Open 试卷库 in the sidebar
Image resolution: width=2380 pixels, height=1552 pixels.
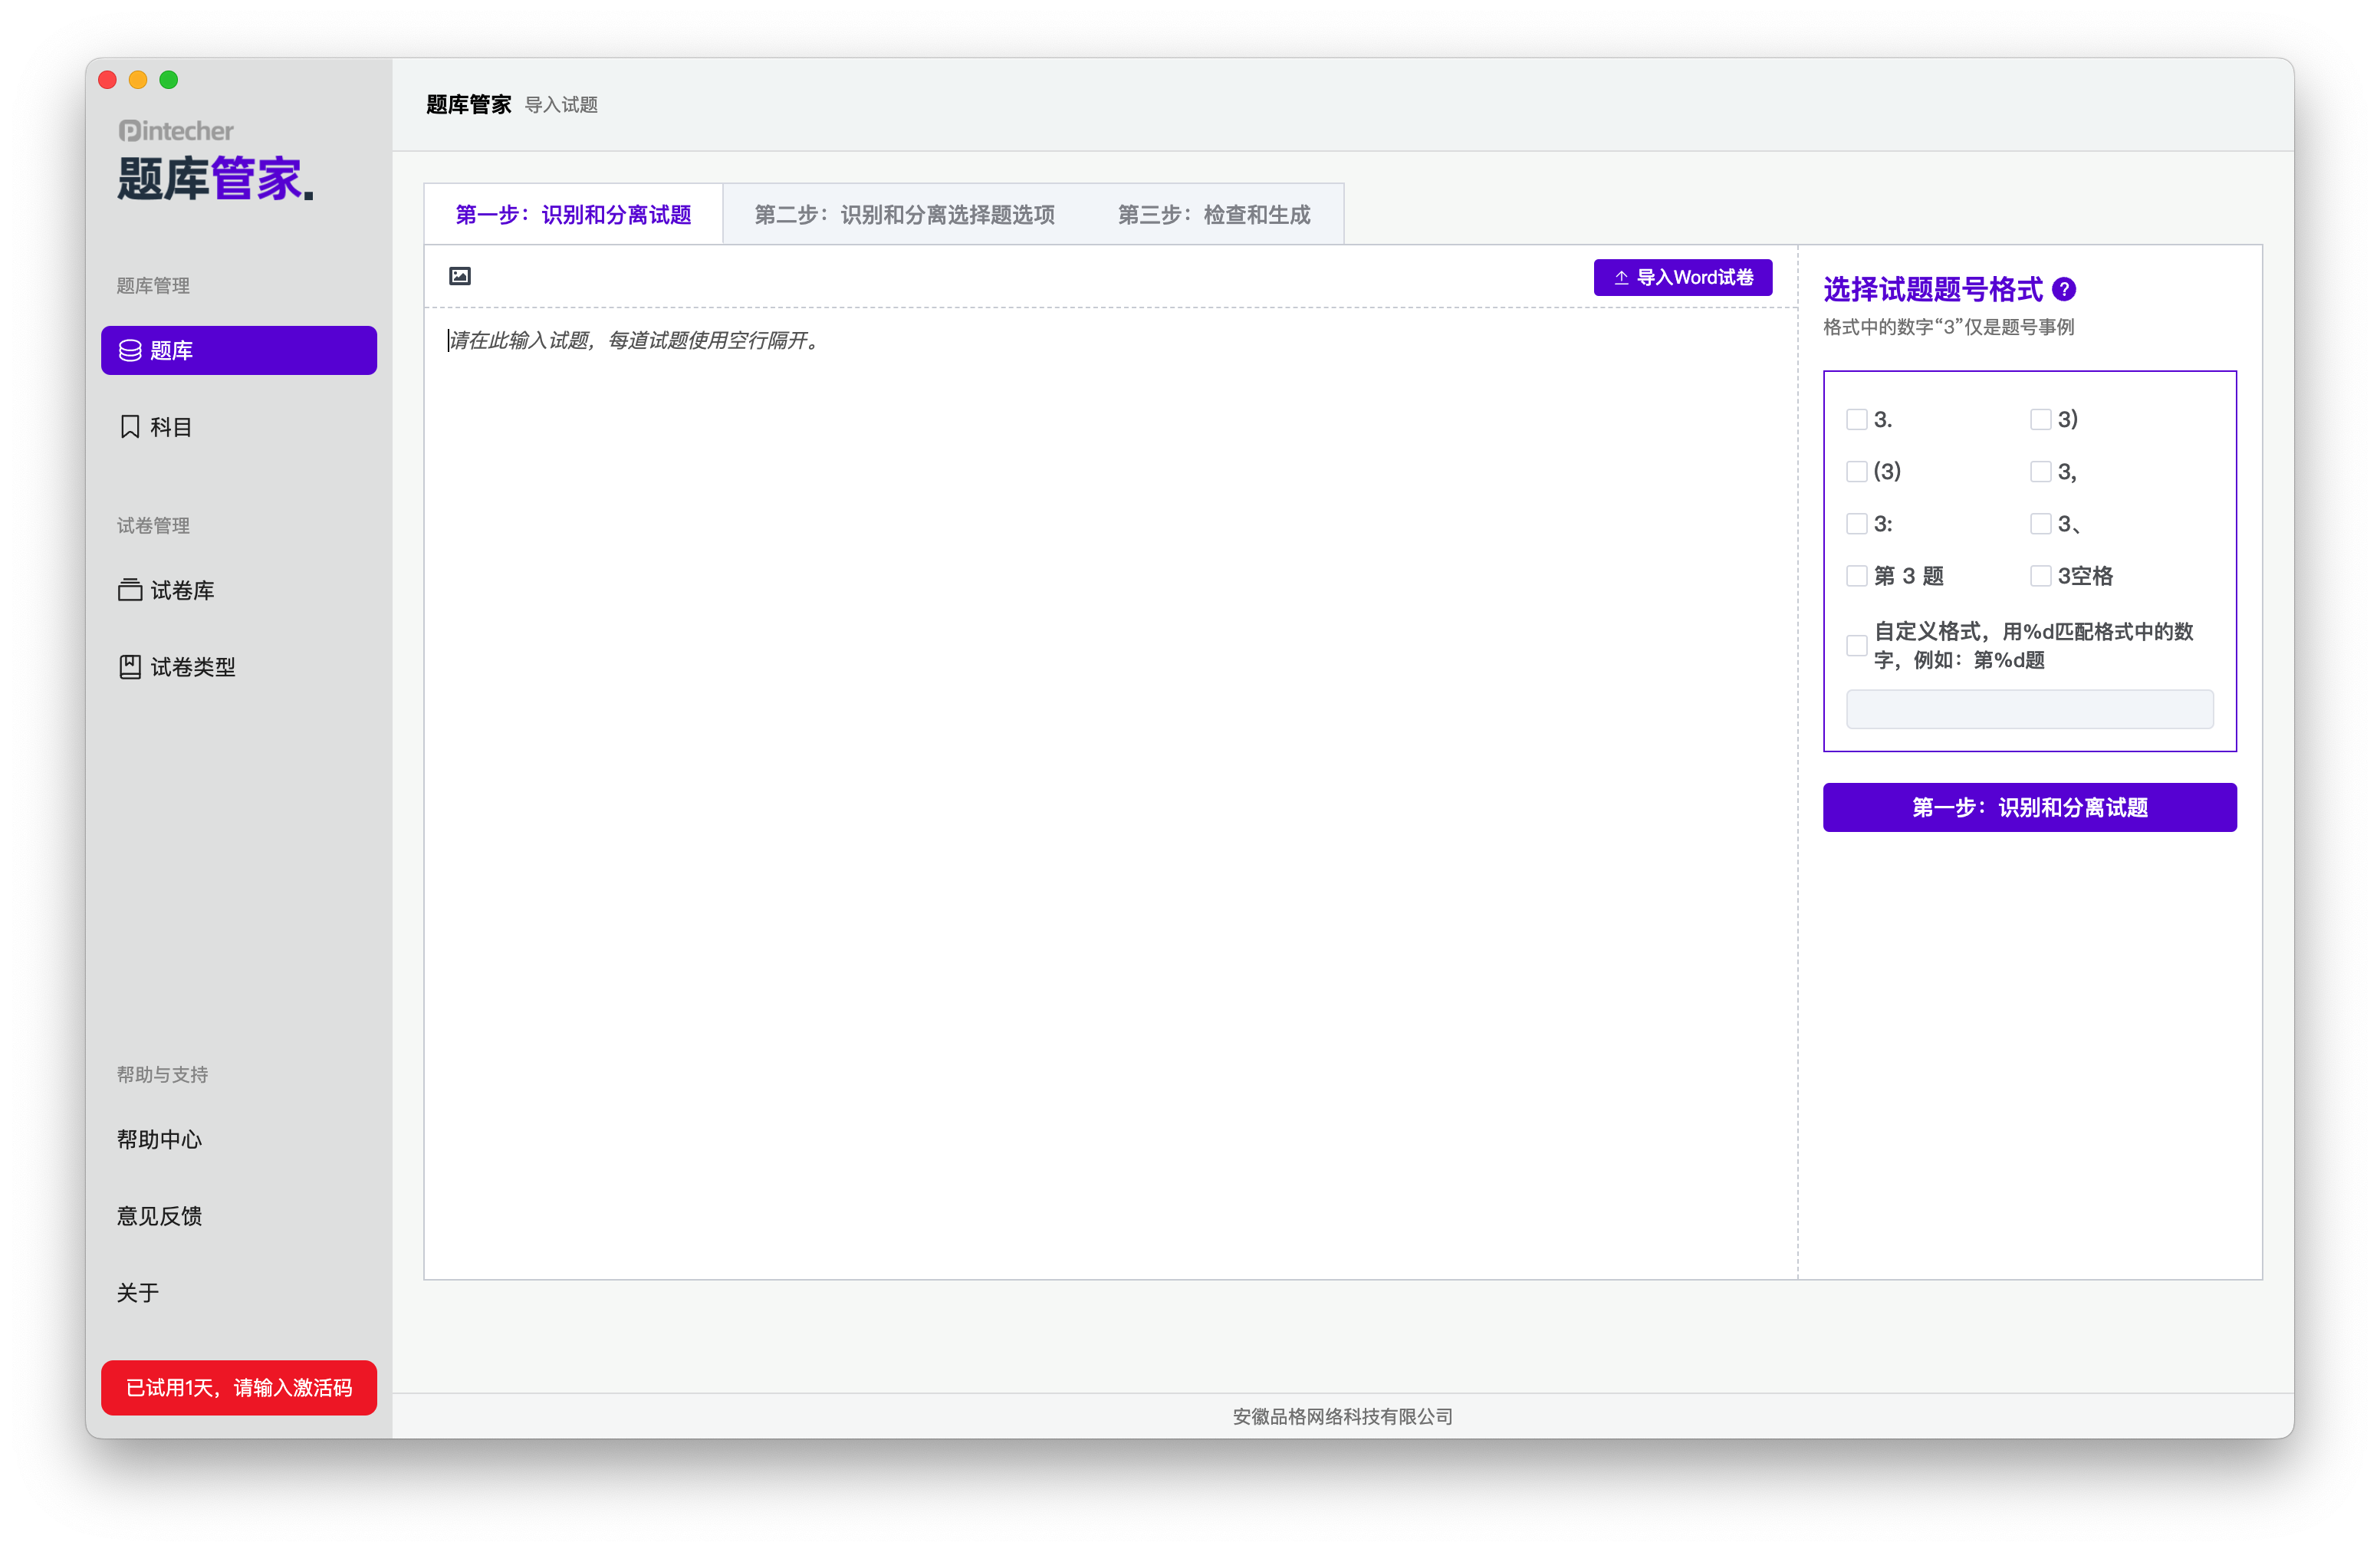[x=167, y=591]
